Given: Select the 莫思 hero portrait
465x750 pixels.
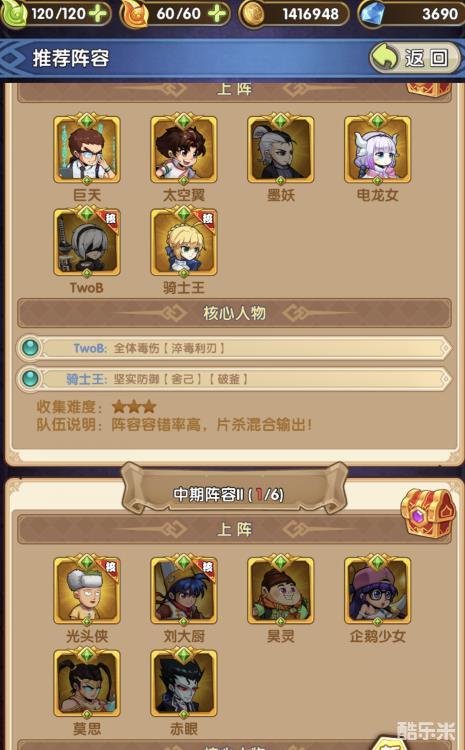Looking at the screenshot, I should click(87, 684).
